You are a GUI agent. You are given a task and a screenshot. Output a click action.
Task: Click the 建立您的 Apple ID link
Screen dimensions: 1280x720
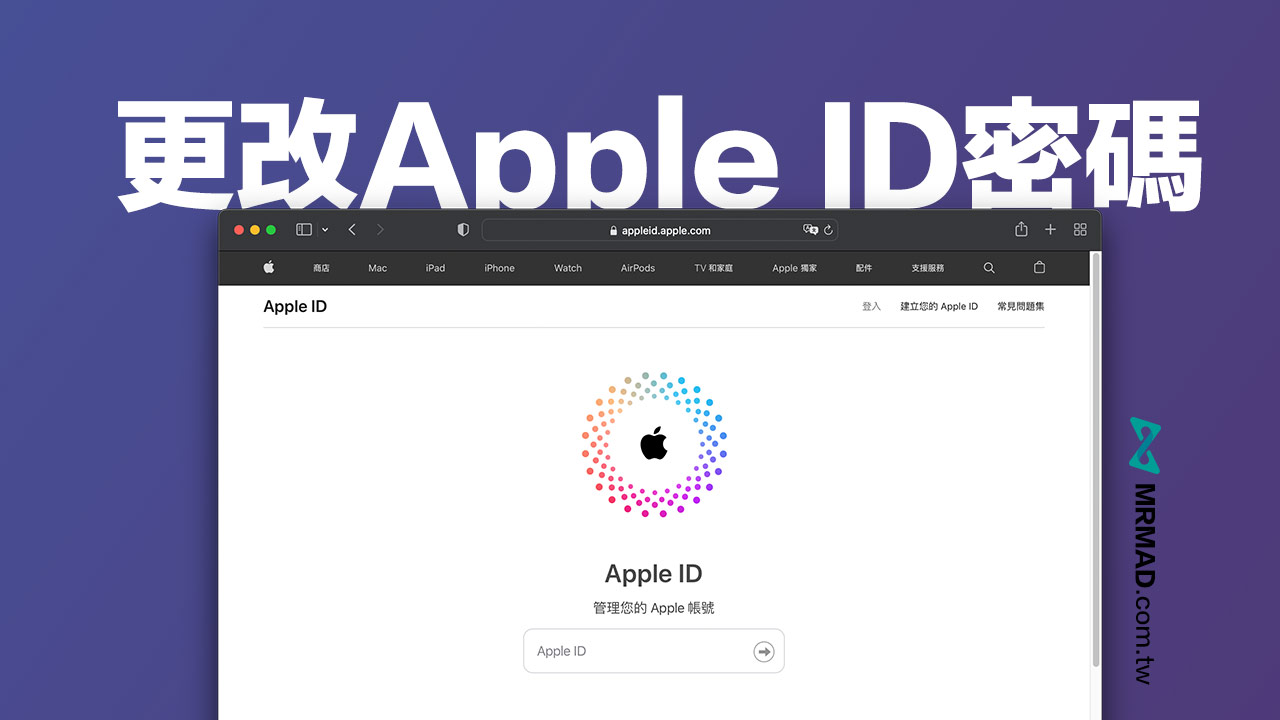[x=939, y=306]
